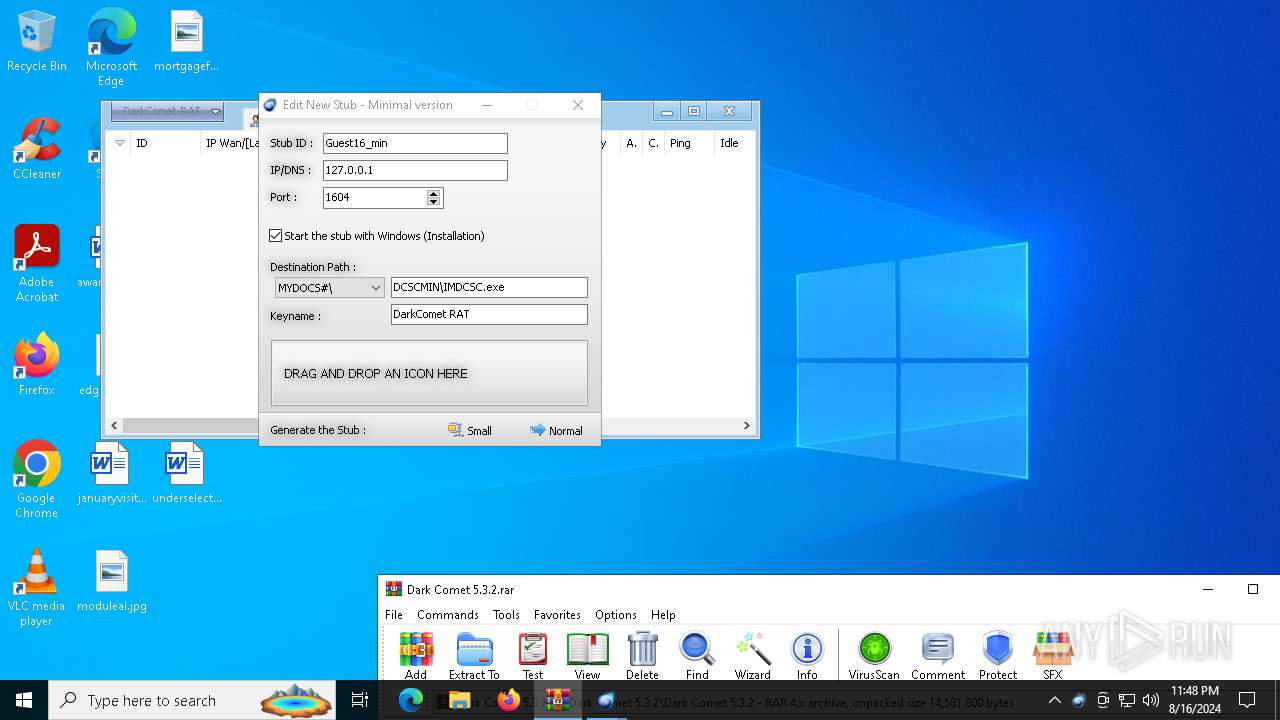This screenshot has height=720, width=1280.
Task: Click right arrow of DarkComet horizontal scrollbar
Action: pyautogui.click(x=746, y=426)
